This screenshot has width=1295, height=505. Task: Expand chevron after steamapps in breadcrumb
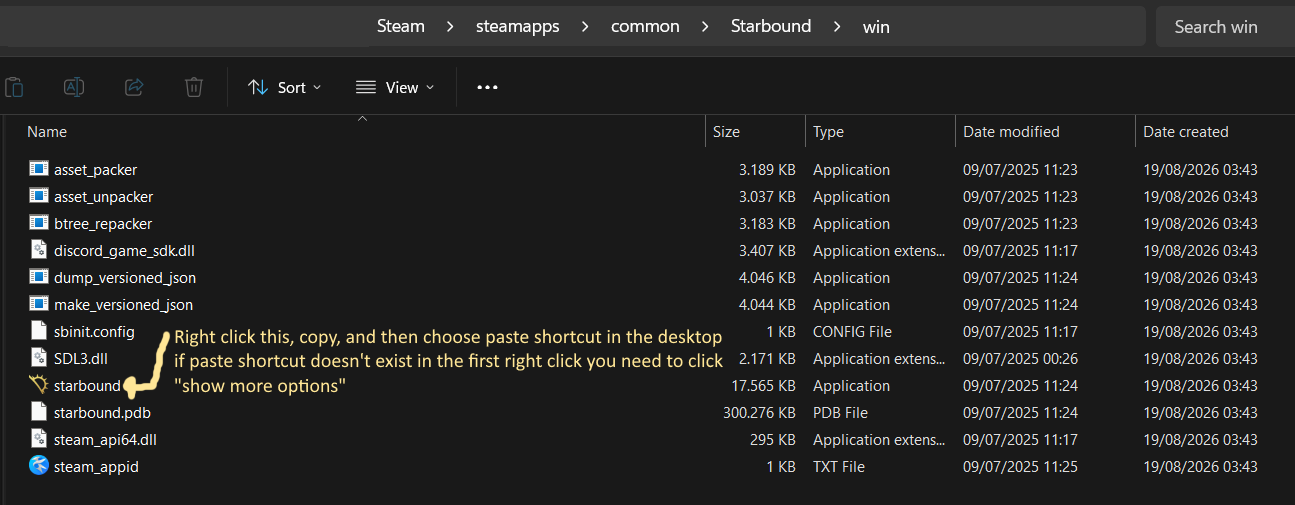tap(585, 27)
